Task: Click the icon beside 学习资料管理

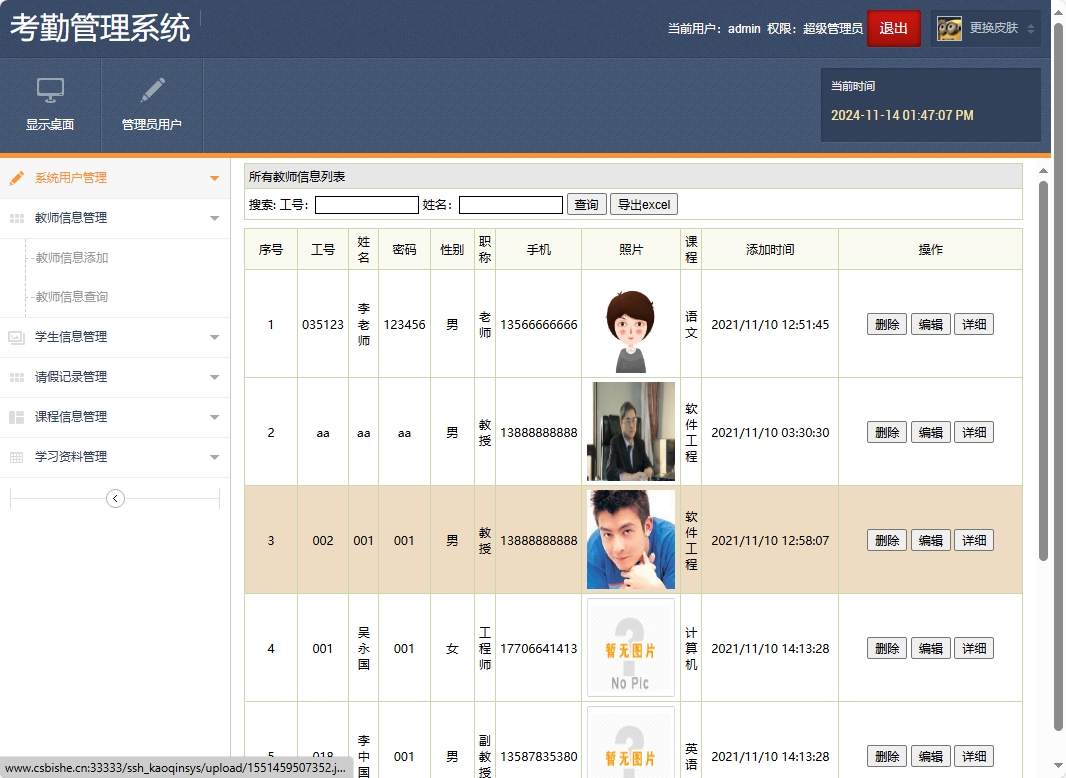Action: 16,457
